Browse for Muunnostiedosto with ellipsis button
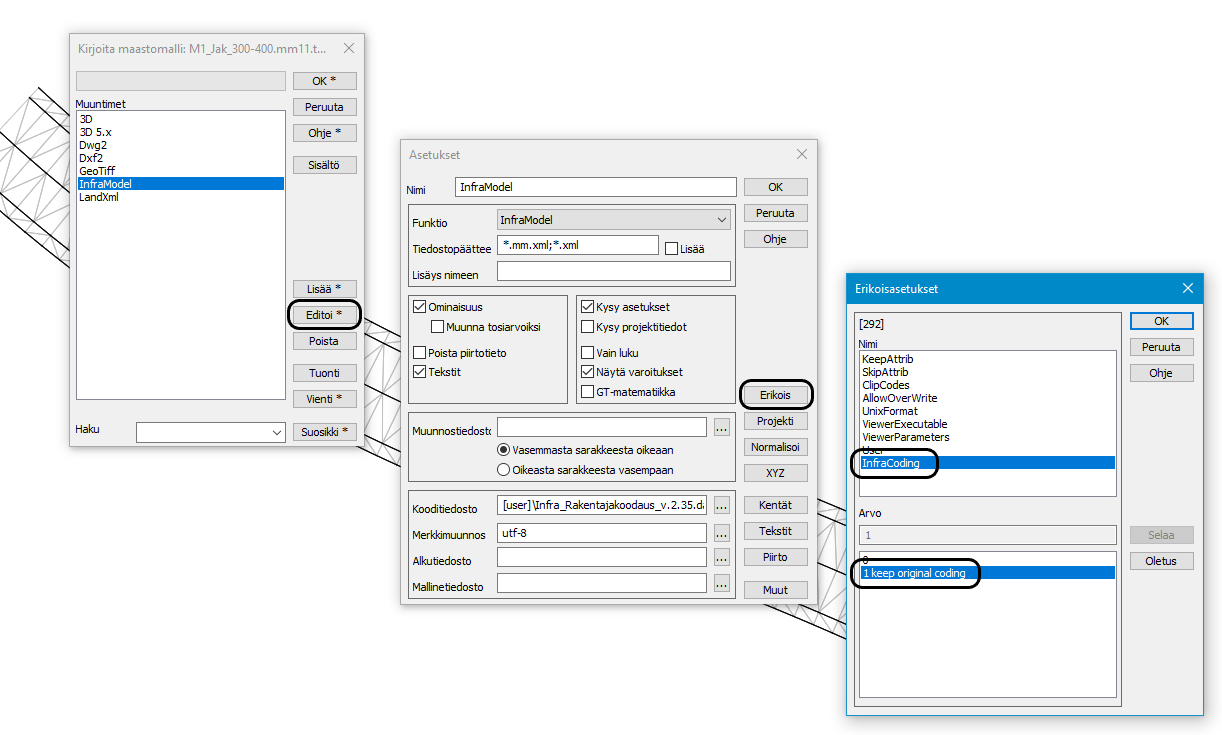This screenshot has width=1222, height=735. (722, 428)
